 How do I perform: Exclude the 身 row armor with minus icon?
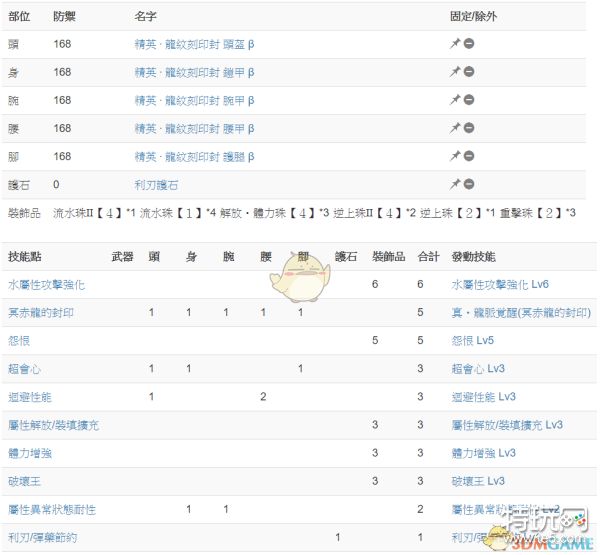point(468,72)
